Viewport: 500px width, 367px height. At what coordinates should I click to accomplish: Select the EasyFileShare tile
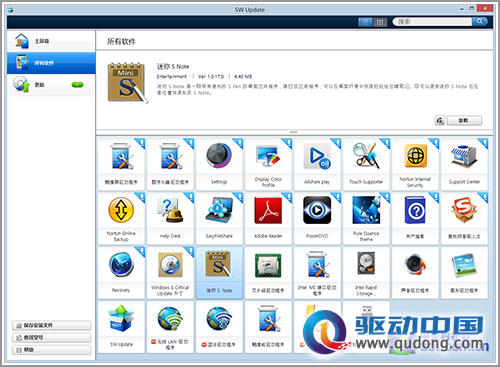coord(219,218)
